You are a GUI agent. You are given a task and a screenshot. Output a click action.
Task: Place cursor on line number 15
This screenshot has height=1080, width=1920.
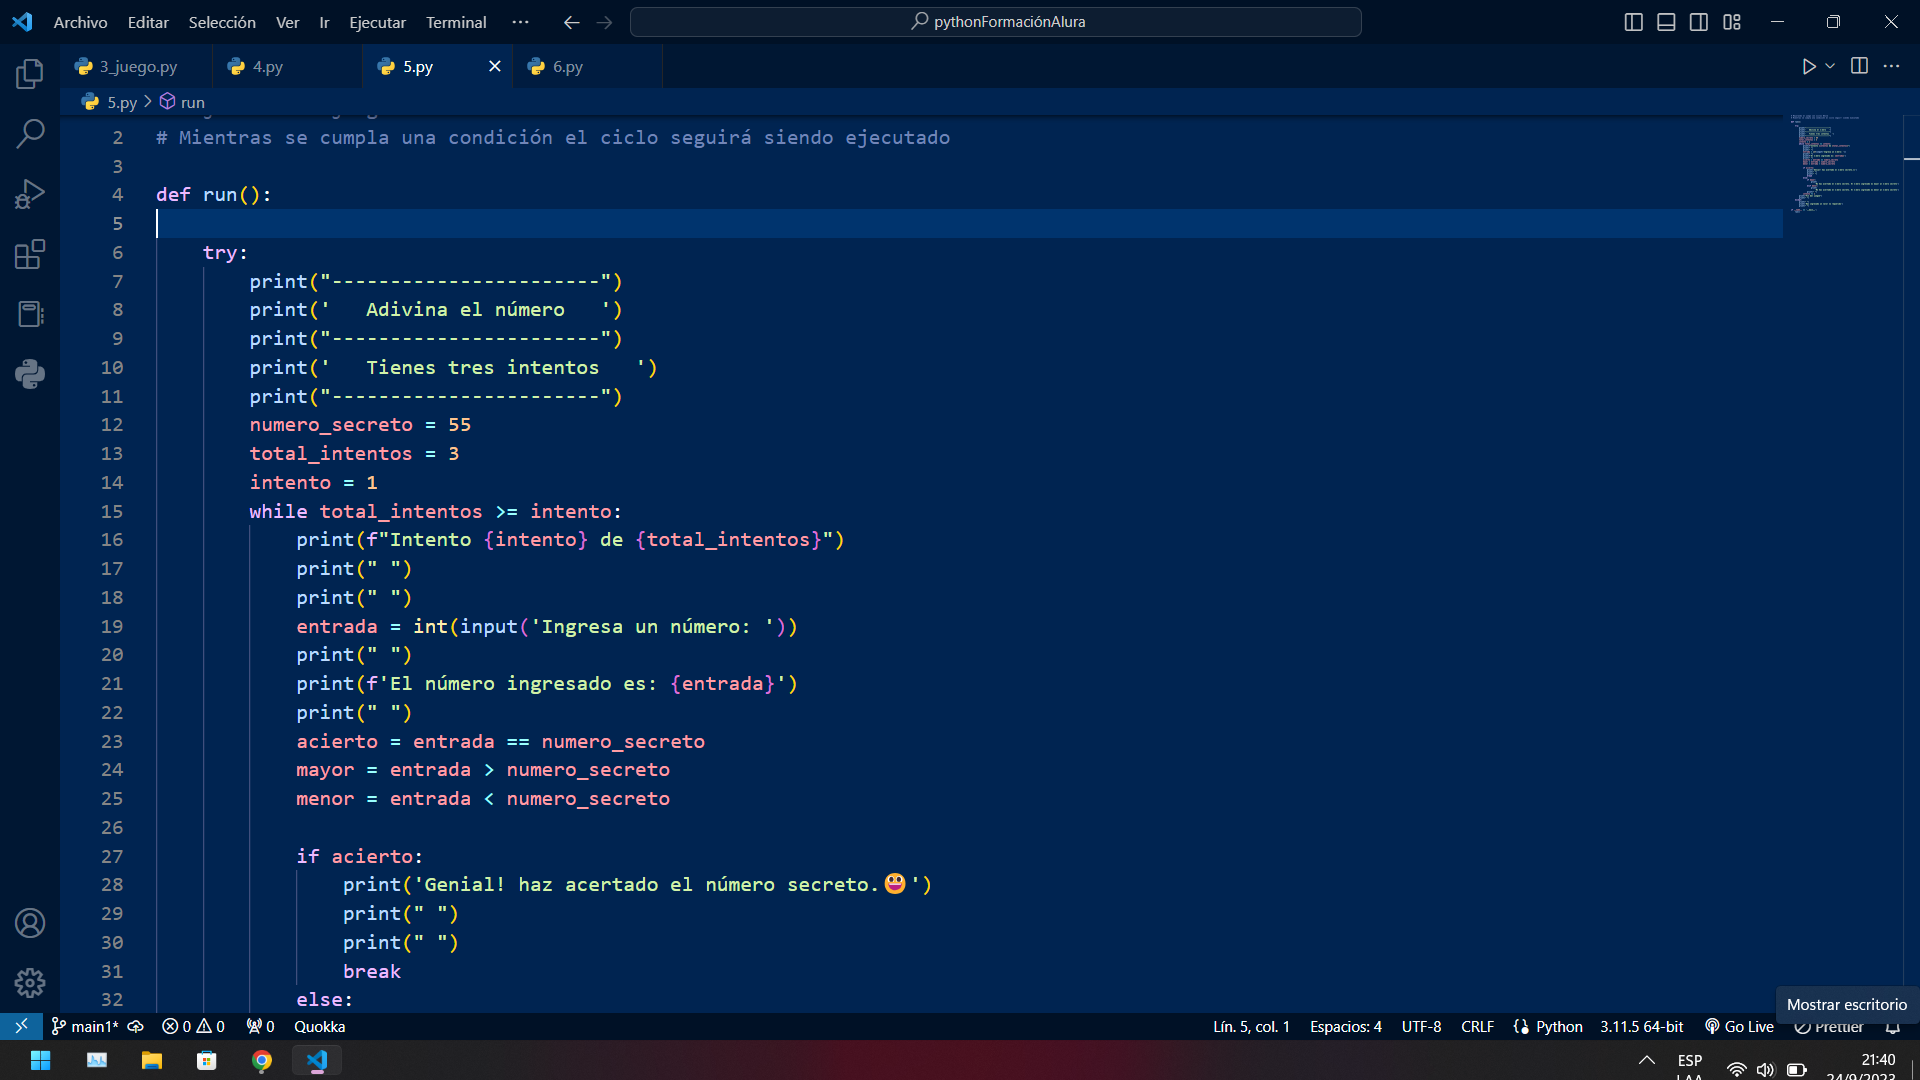coord(112,511)
